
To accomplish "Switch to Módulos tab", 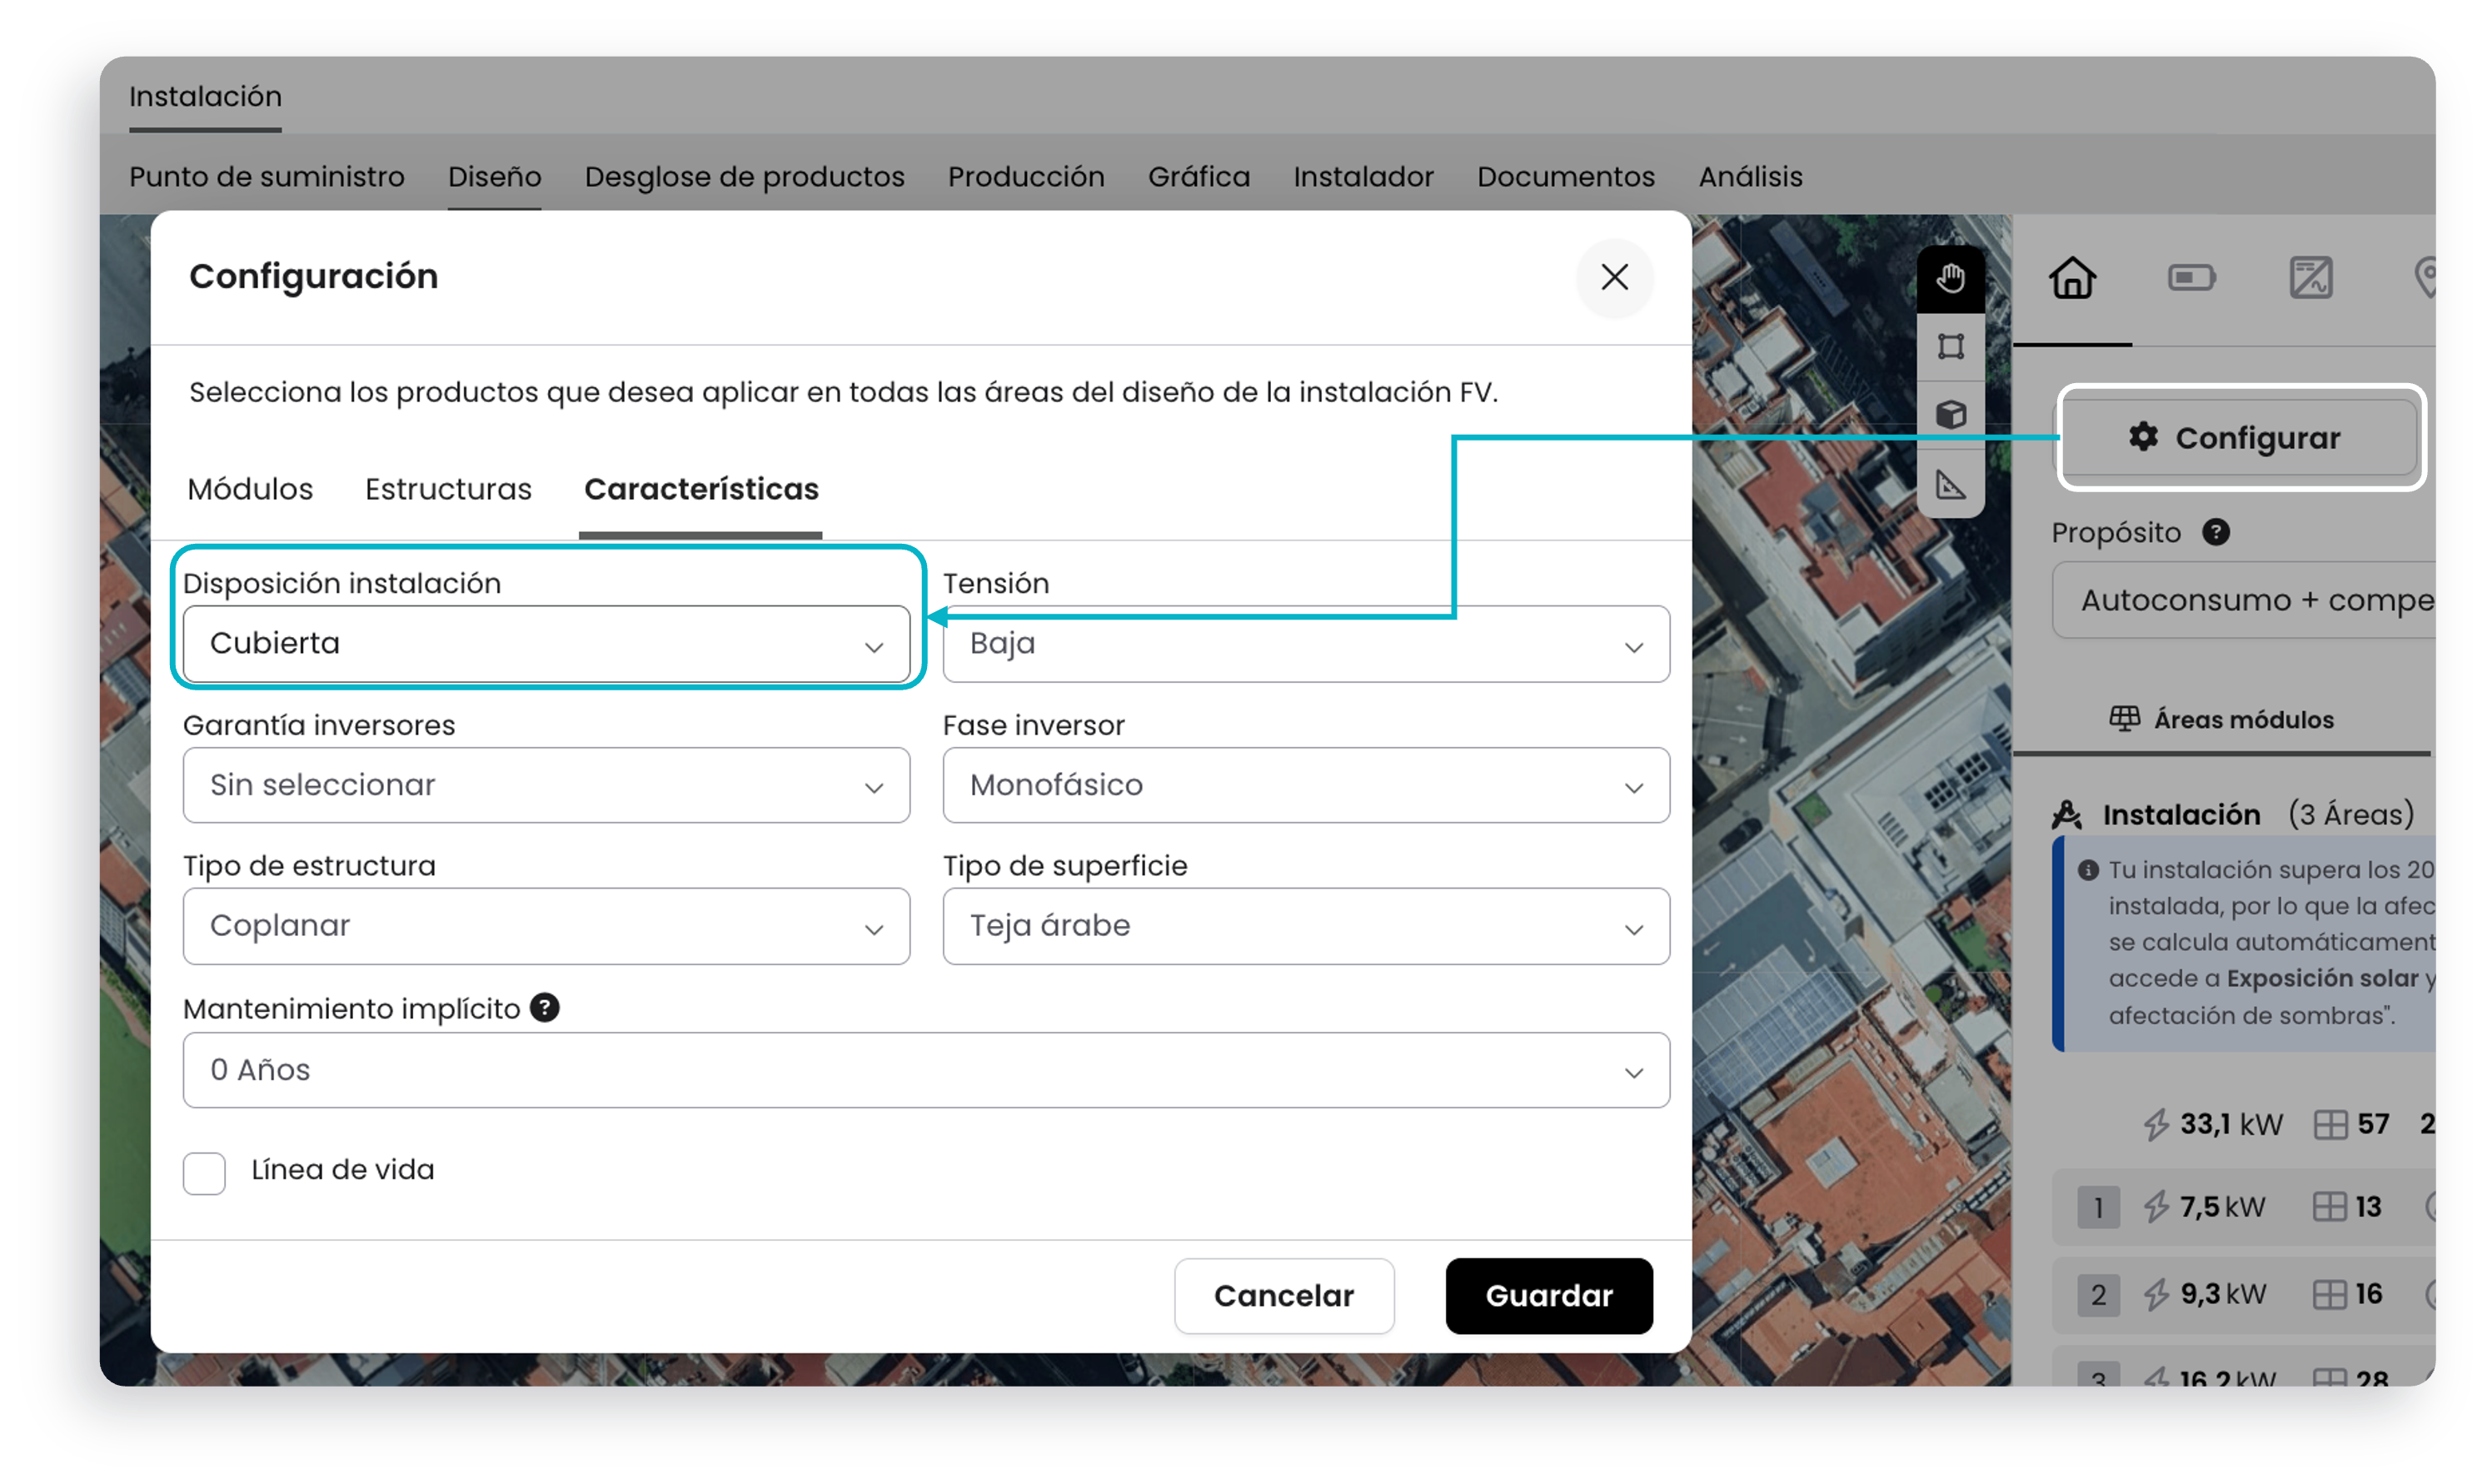I will click(250, 489).
